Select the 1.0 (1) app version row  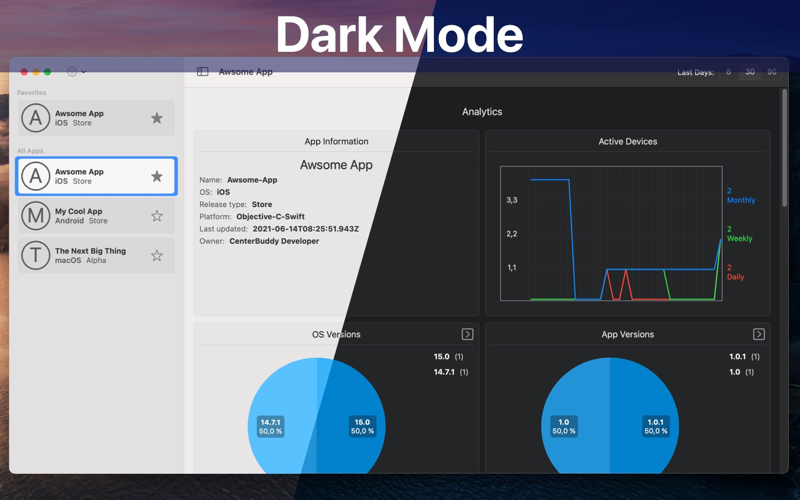click(x=741, y=372)
